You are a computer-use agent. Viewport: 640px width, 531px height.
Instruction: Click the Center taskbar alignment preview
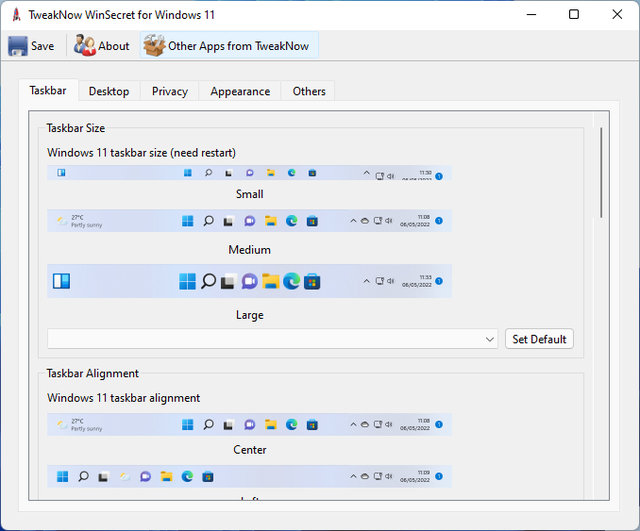[249, 424]
